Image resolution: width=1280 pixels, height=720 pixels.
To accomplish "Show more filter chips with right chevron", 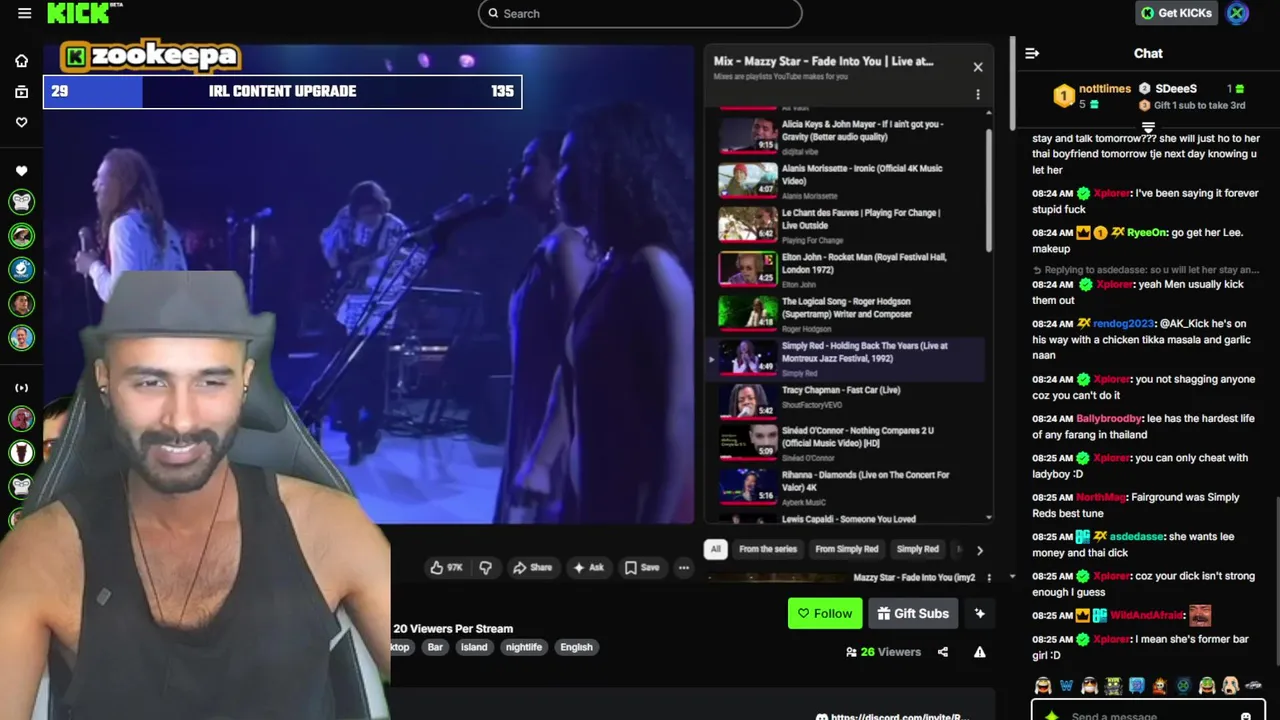I will [x=979, y=550].
